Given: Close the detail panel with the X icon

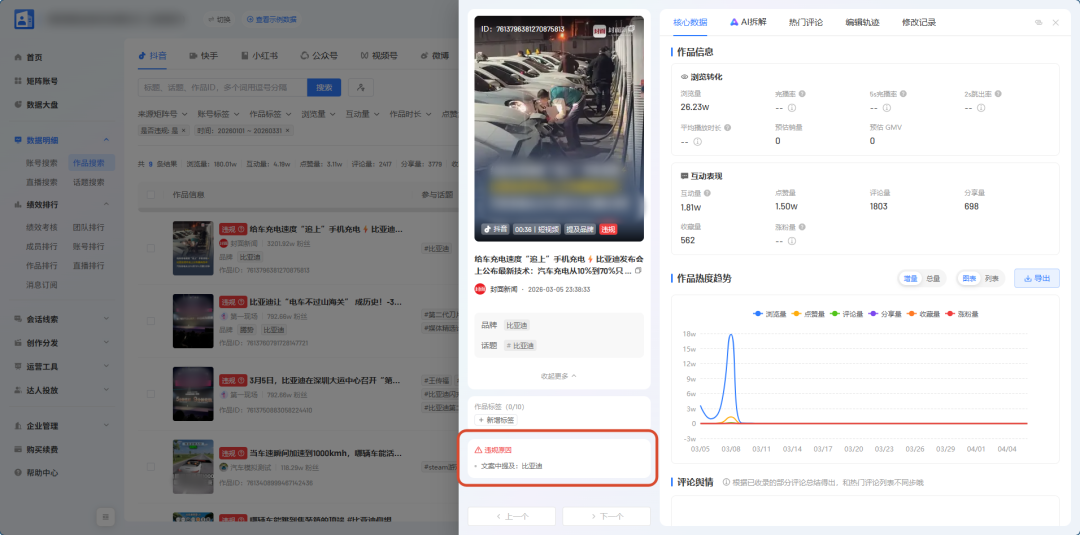Looking at the screenshot, I should 1055,23.
